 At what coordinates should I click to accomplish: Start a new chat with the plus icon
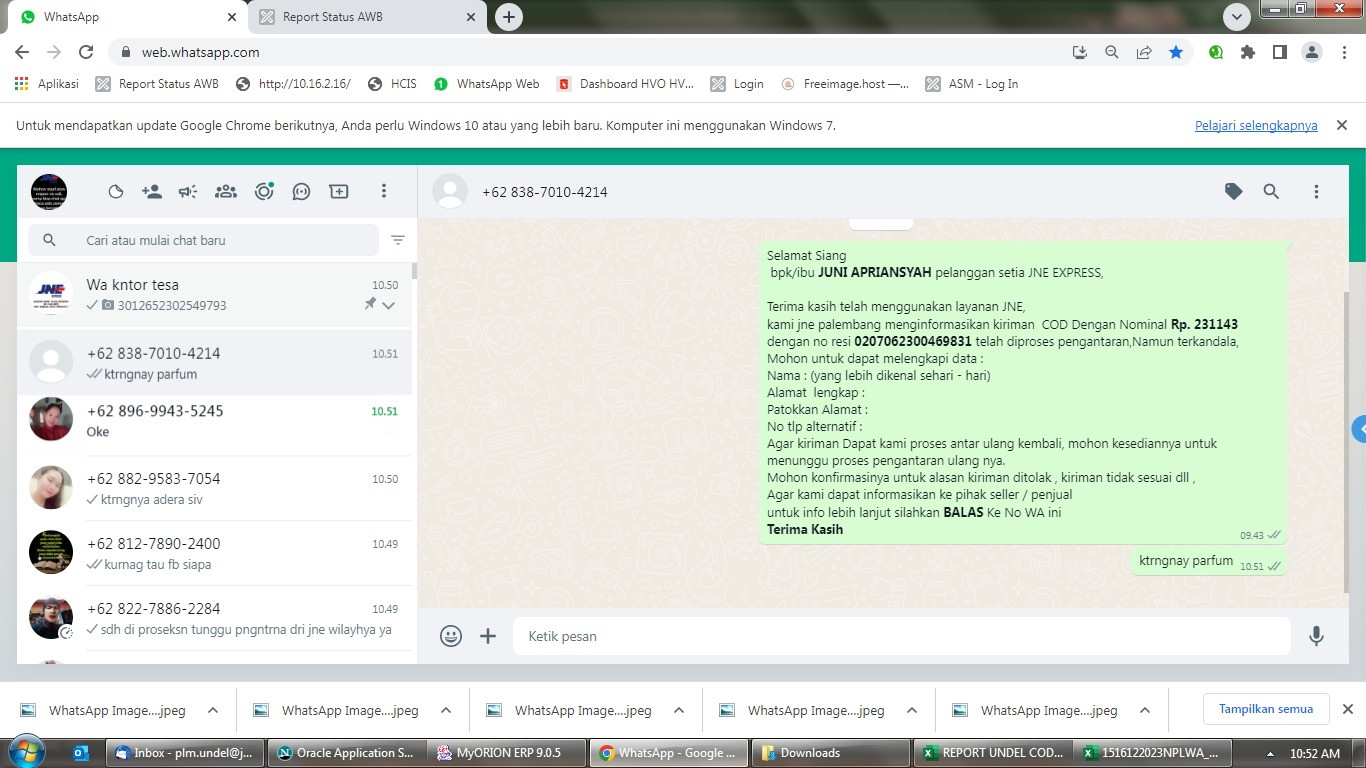click(339, 192)
